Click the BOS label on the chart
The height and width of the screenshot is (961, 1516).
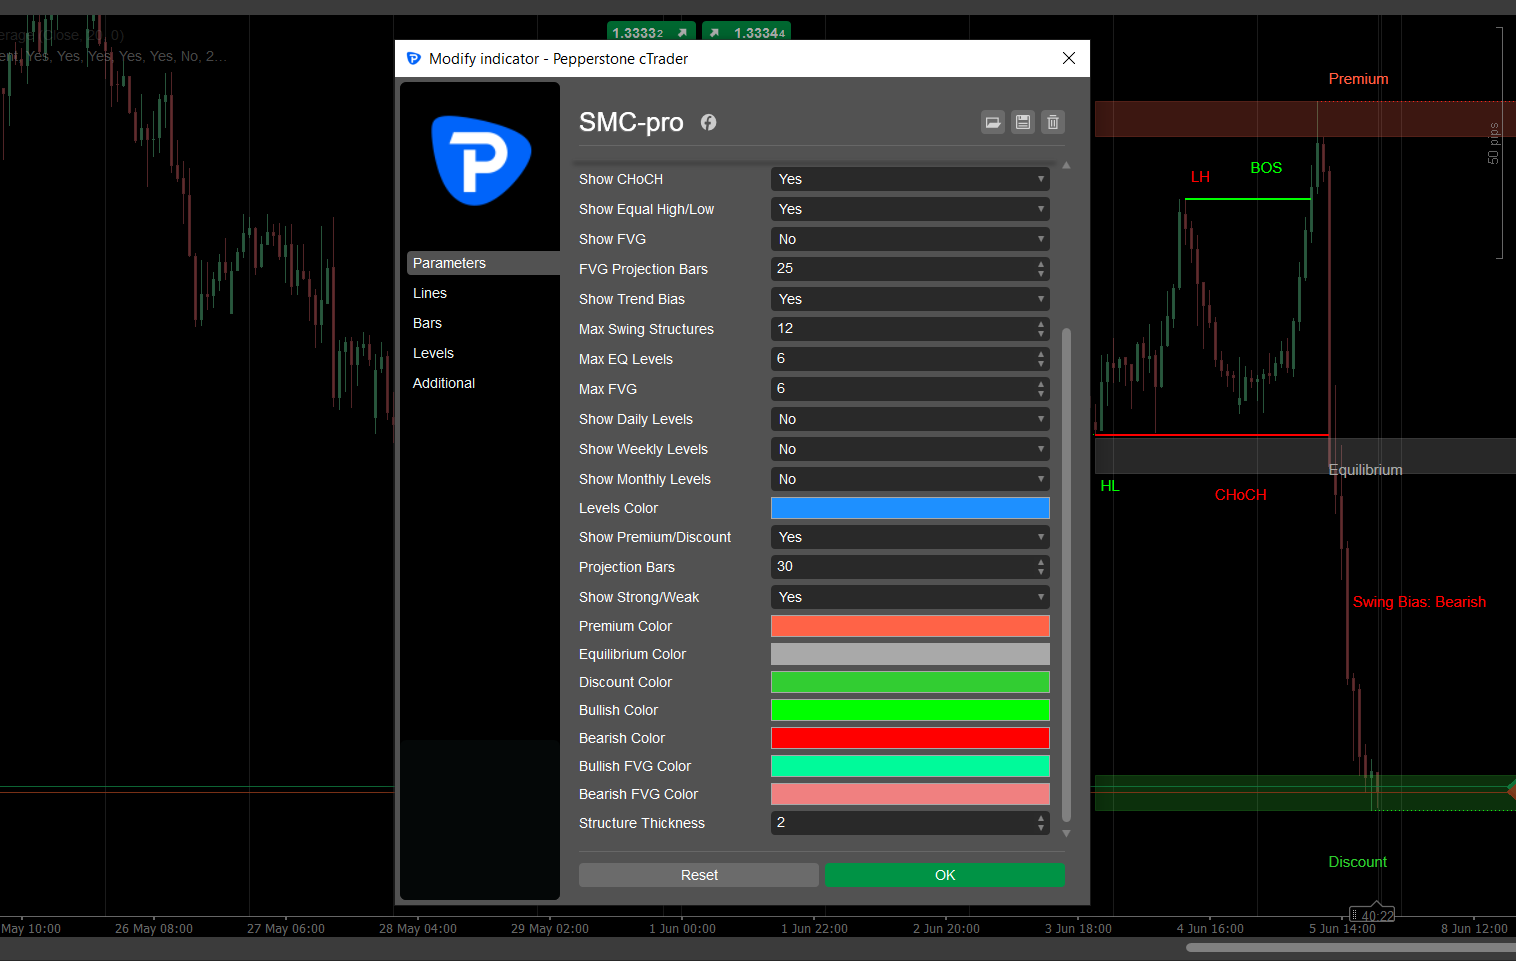point(1266,168)
